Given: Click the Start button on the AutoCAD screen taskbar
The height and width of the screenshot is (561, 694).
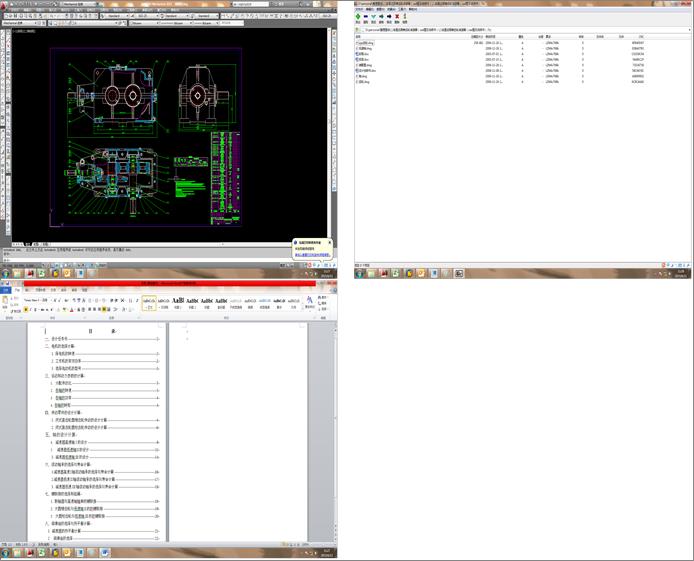Looking at the screenshot, I should tap(5, 273).
